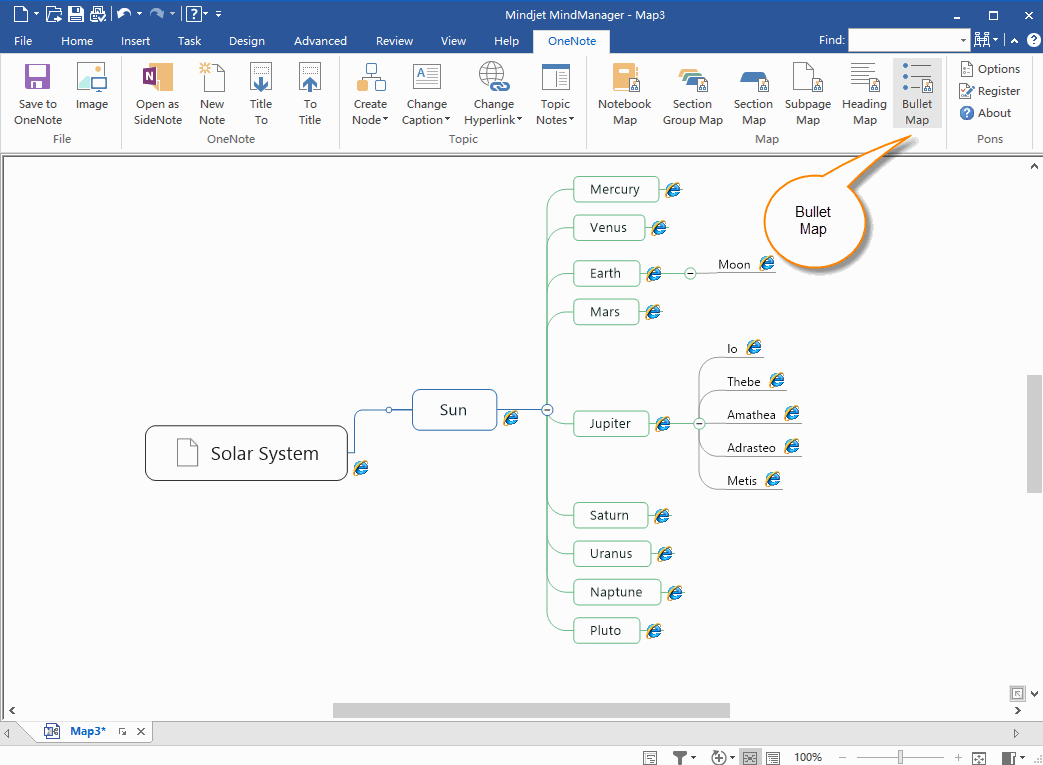Viewport: 1043px width, 765px height.
Task: Open the hyperlink icon beside Solar System
Action: click(361, 468)
